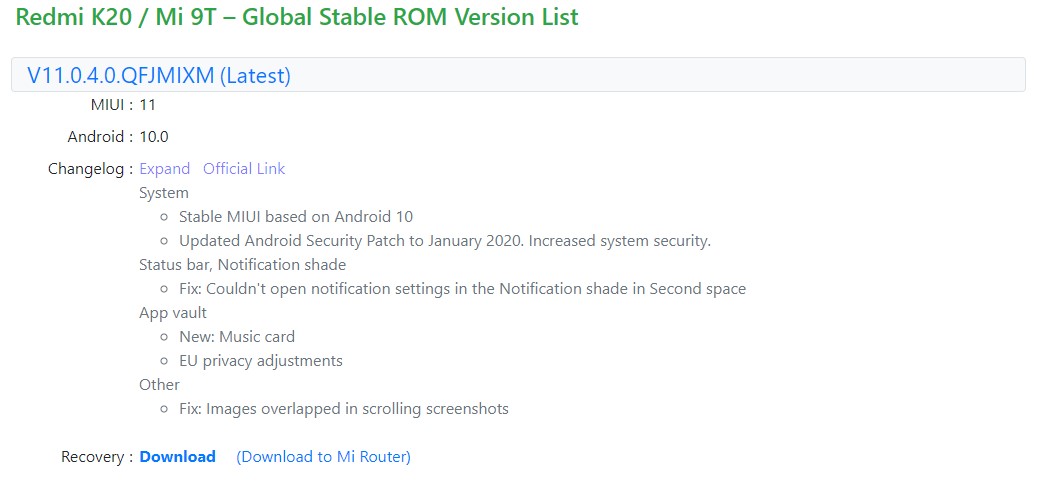Click the Android version value 10.0

click(154, 137)
